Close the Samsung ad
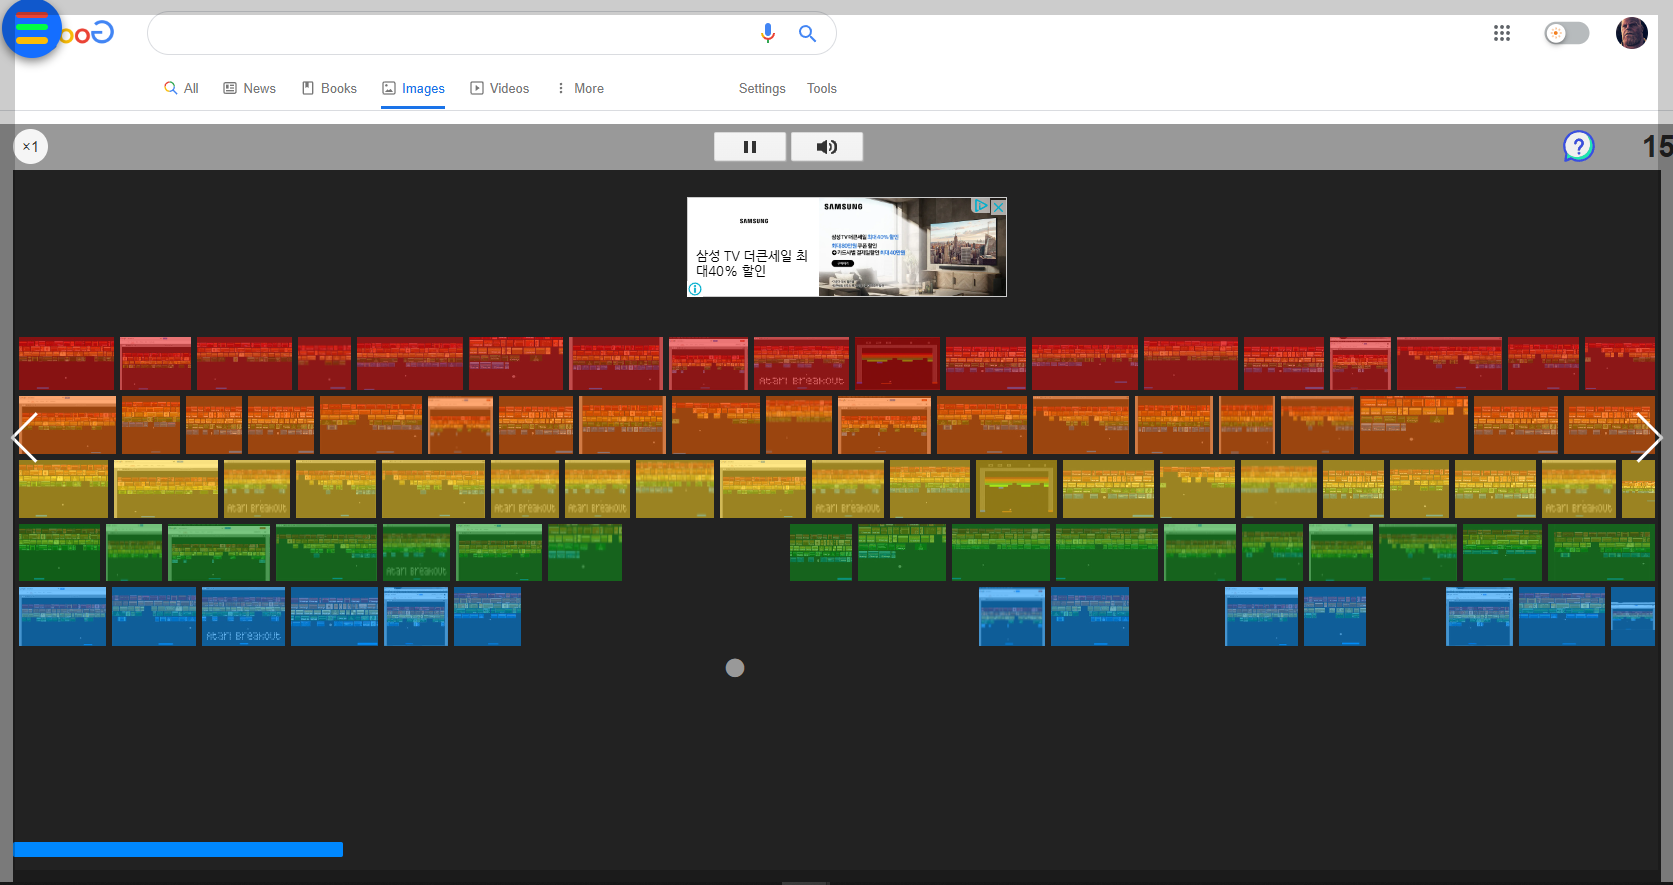1673x885 pixels. [x=998, y=206]
